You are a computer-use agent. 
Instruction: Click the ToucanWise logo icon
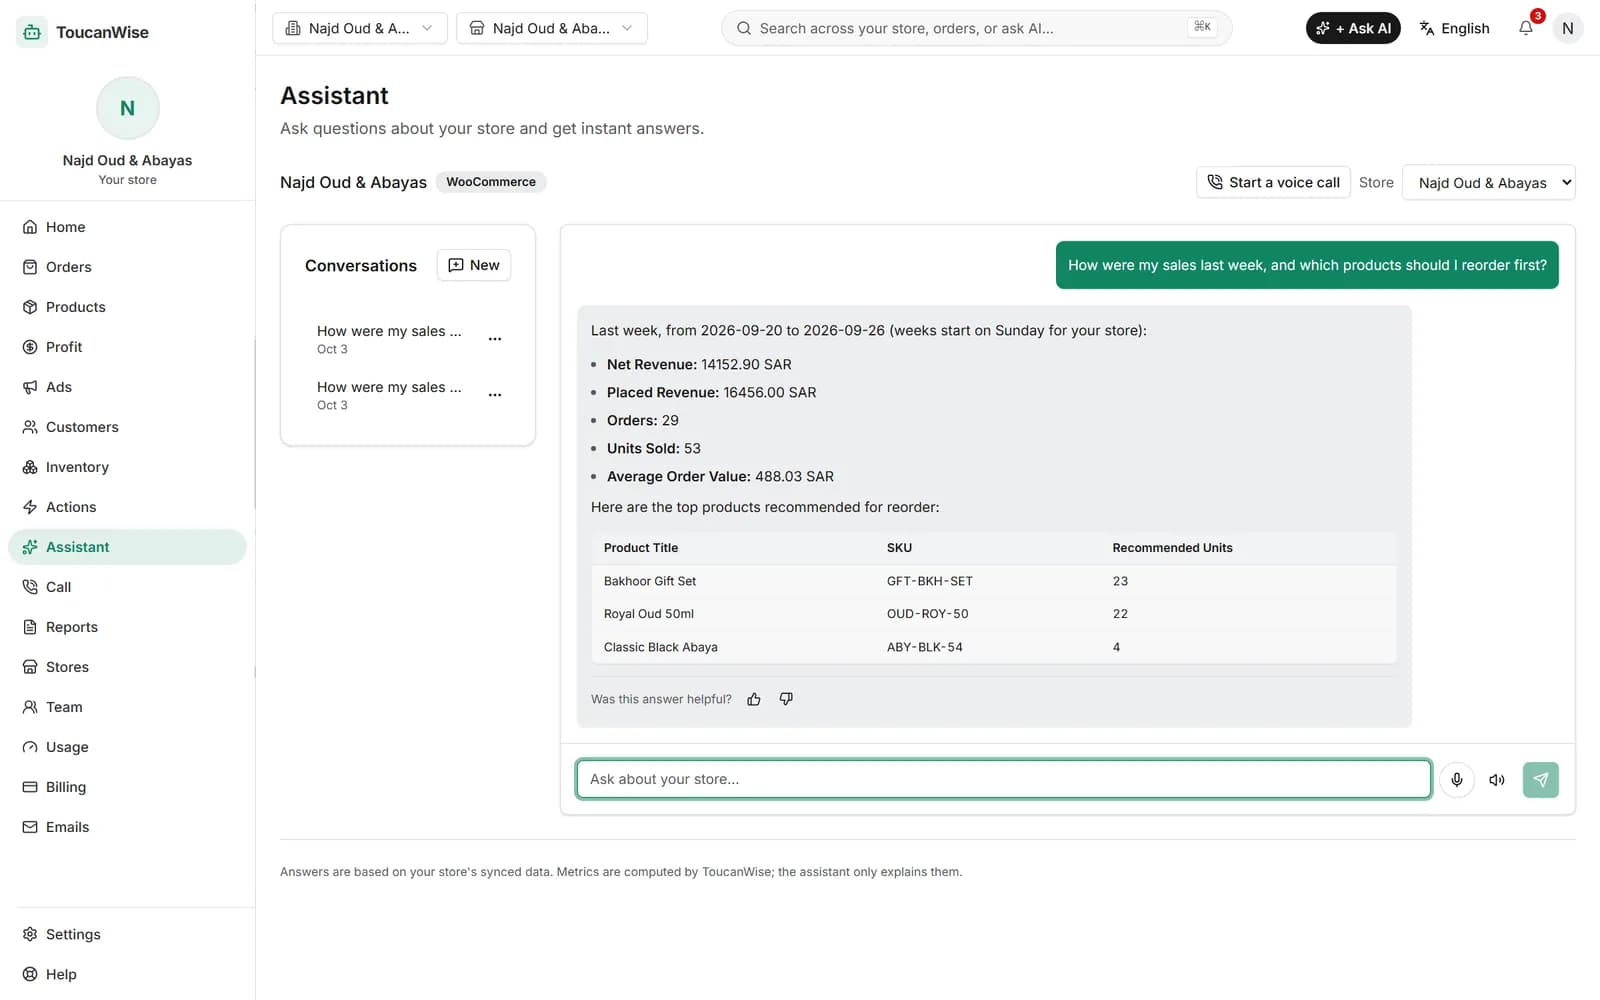(32, 32)
